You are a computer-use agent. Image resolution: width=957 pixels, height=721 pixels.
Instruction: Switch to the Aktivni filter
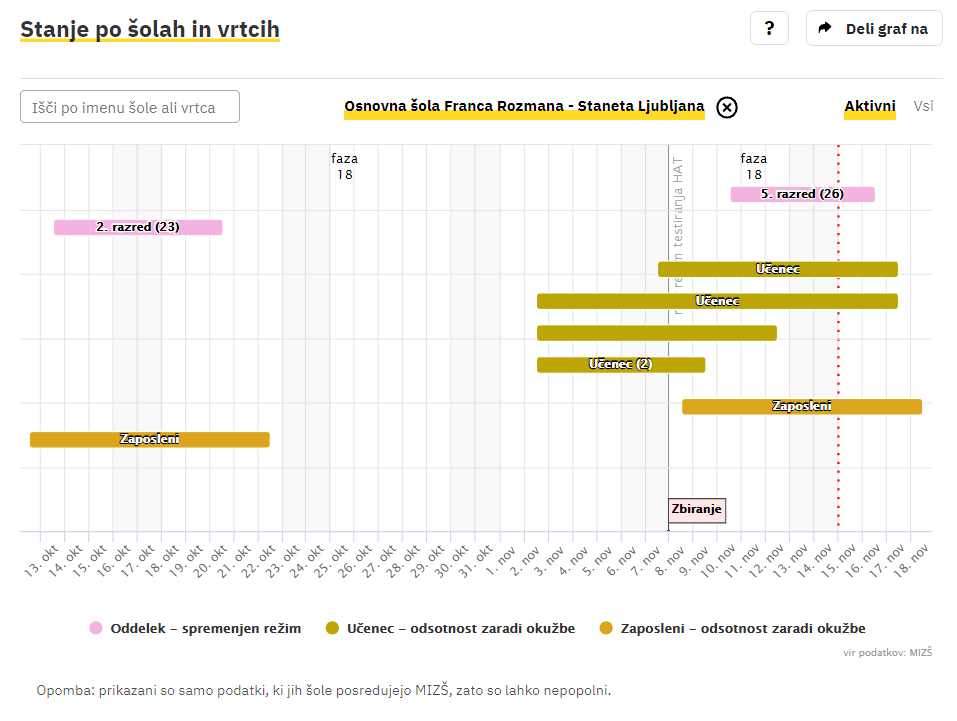point(869,106)
